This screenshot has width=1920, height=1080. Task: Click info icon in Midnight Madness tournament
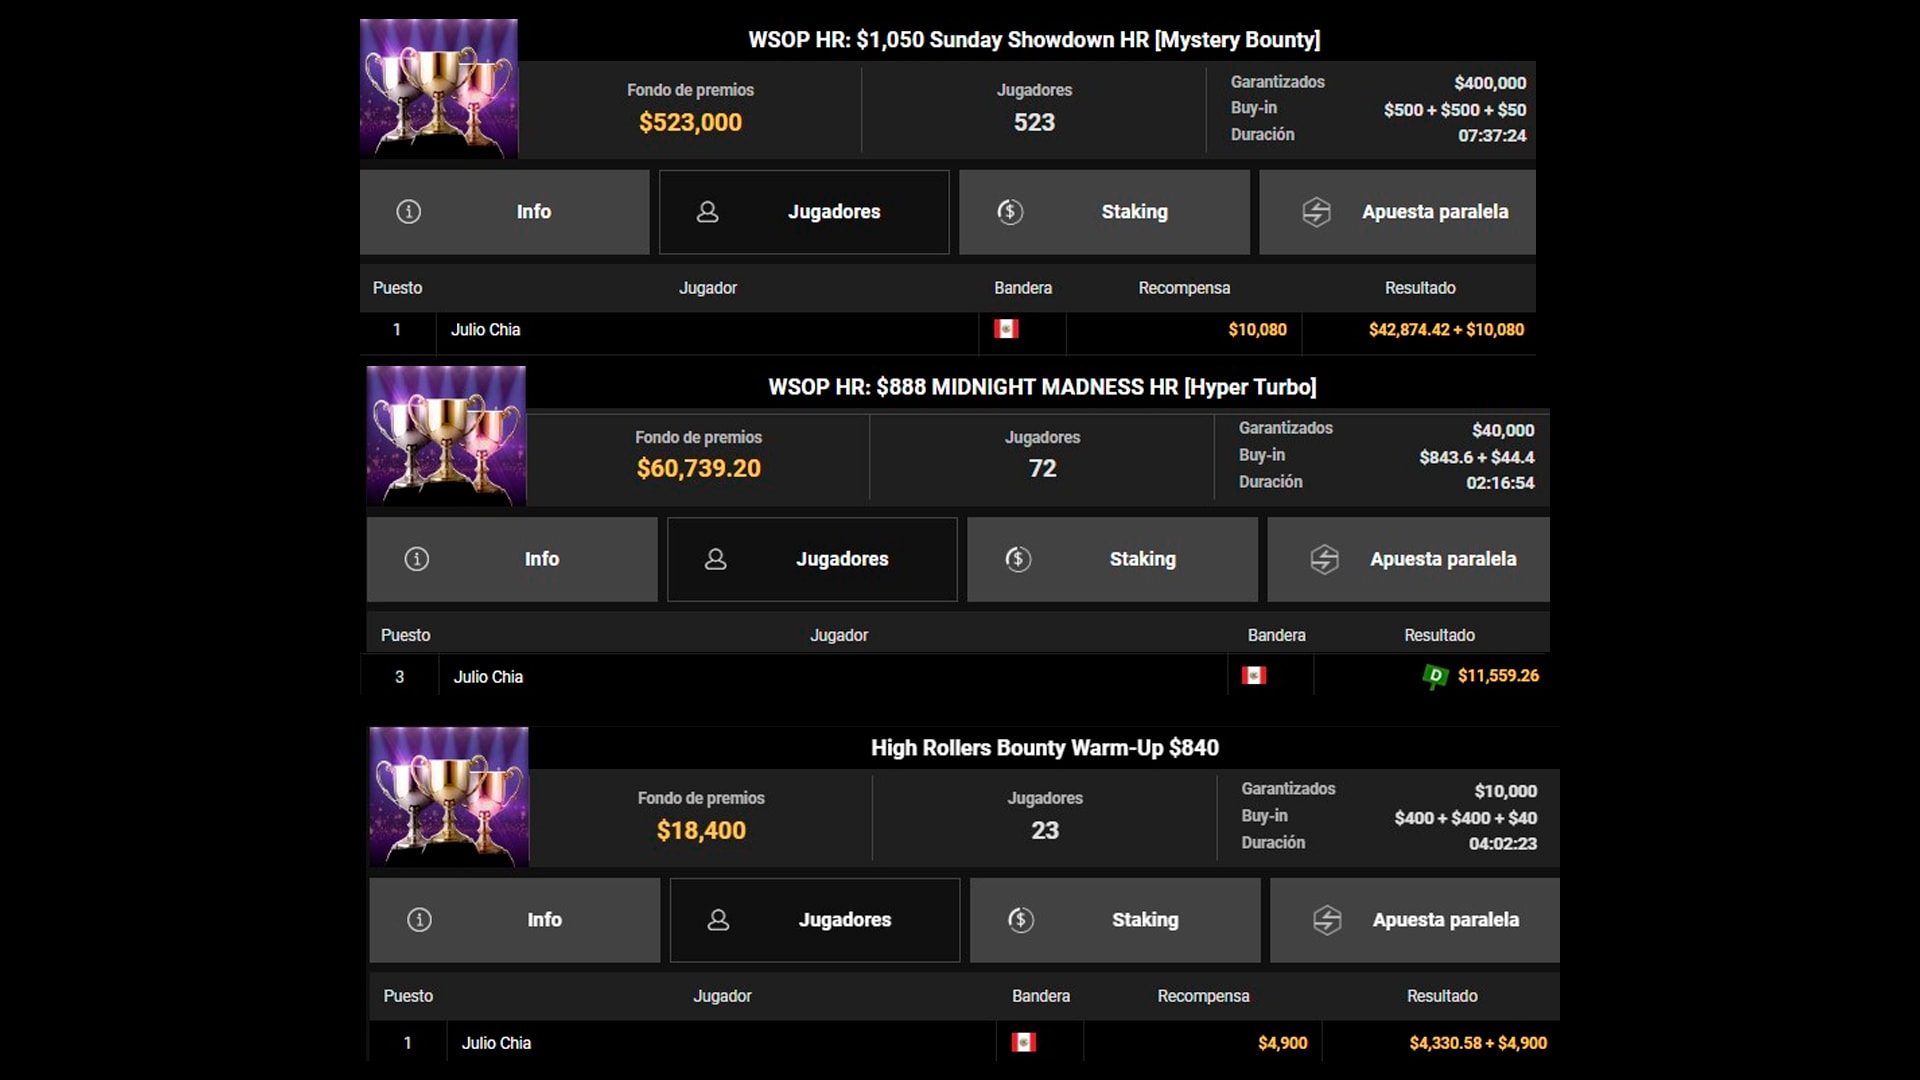tap(416, 559)
